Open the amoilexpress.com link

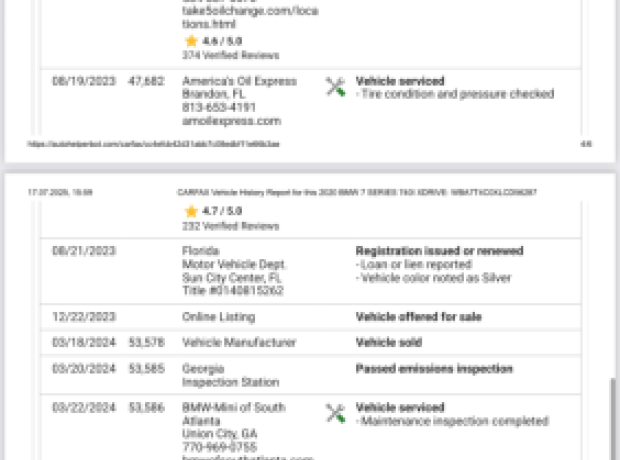(231, 121)
